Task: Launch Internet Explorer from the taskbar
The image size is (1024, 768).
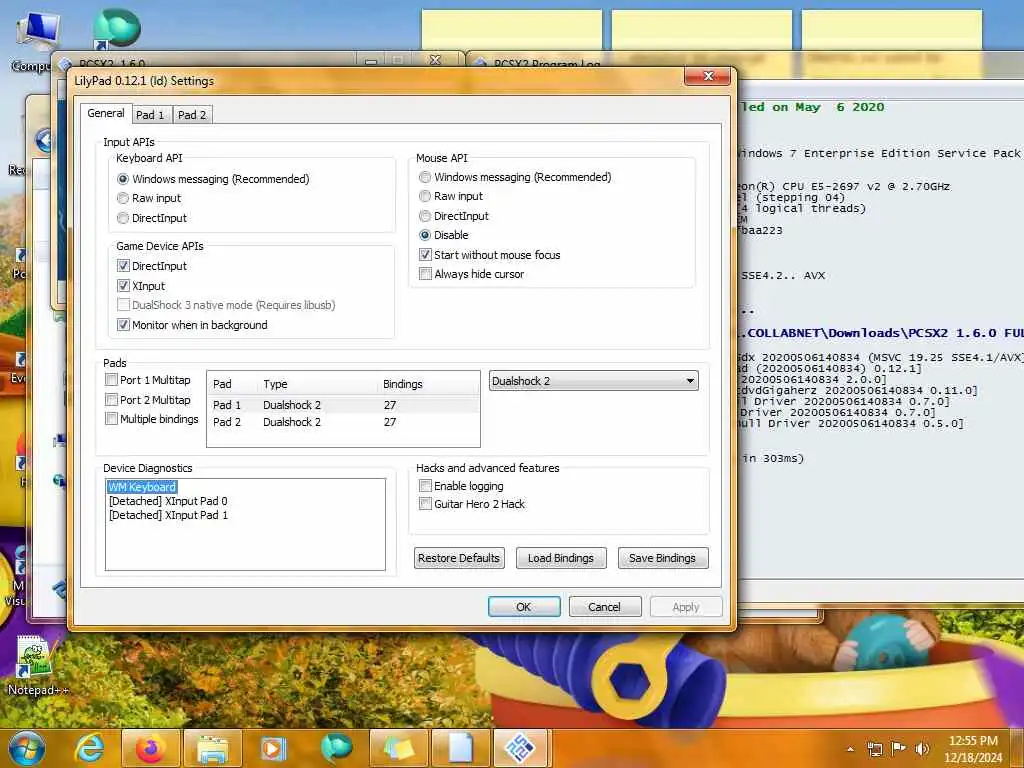Action: 89,748
